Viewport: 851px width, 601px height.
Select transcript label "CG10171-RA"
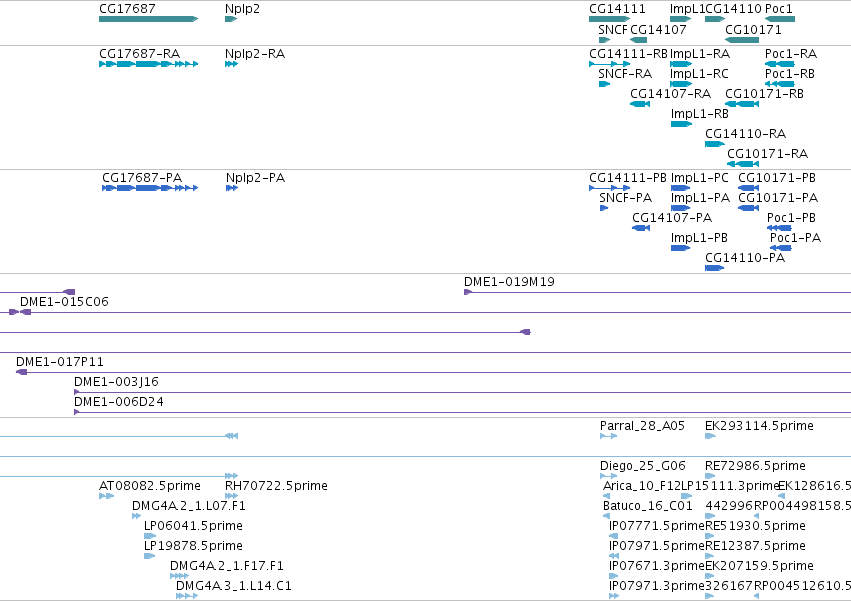767,154
